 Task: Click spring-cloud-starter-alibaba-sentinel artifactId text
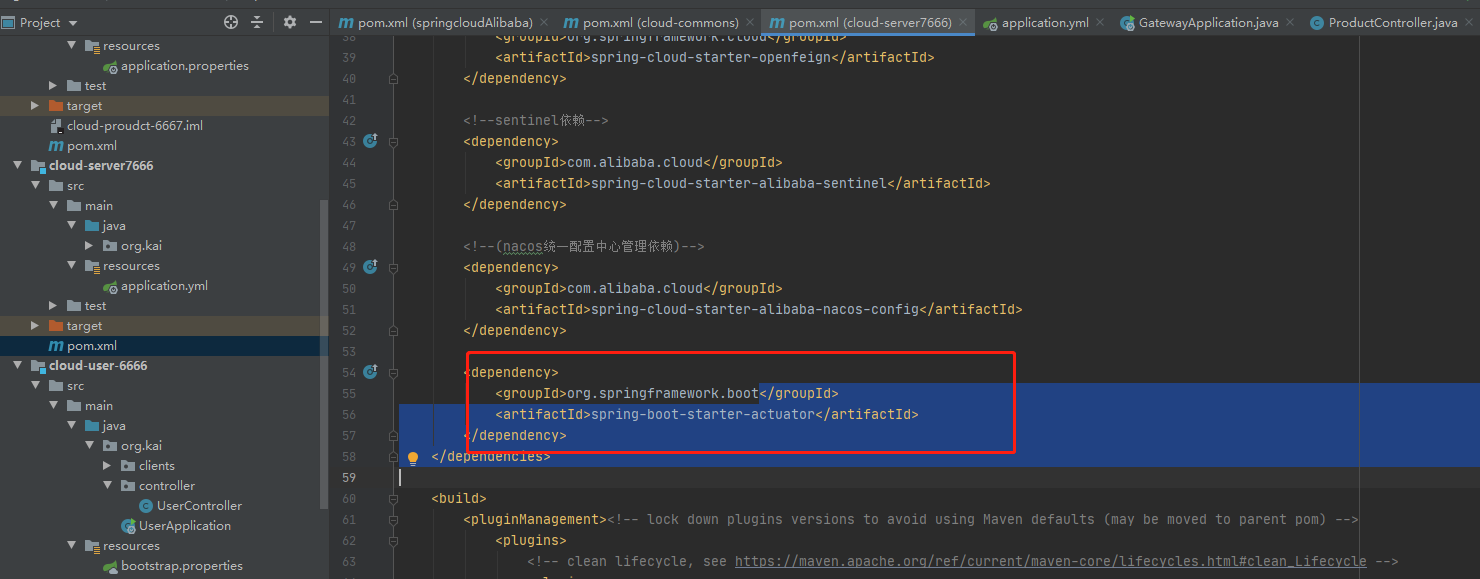[738, 183]
